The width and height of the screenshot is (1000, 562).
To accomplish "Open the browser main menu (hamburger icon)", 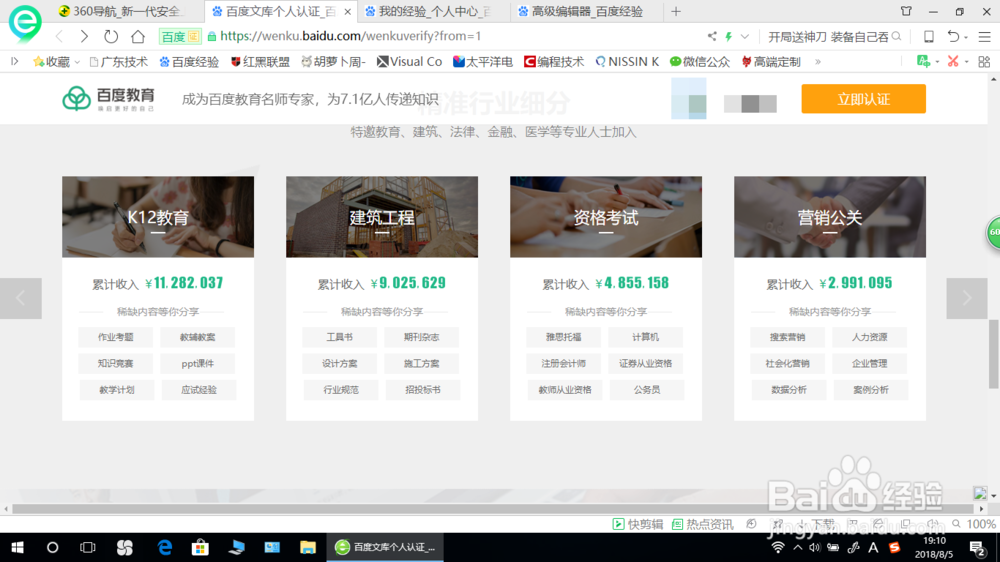I will pos(985,36).
